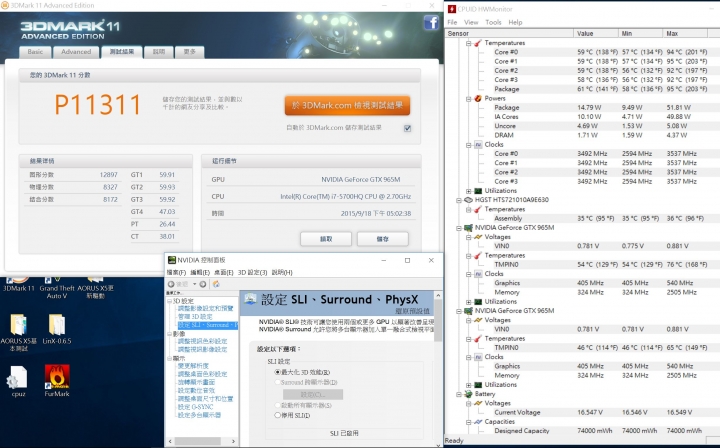Image resolution: width=720 pixels, height=448 pixels.
Task: Toggle auto-save results on 3DMark.com checkbox
Action: click(x=407, y=128)
